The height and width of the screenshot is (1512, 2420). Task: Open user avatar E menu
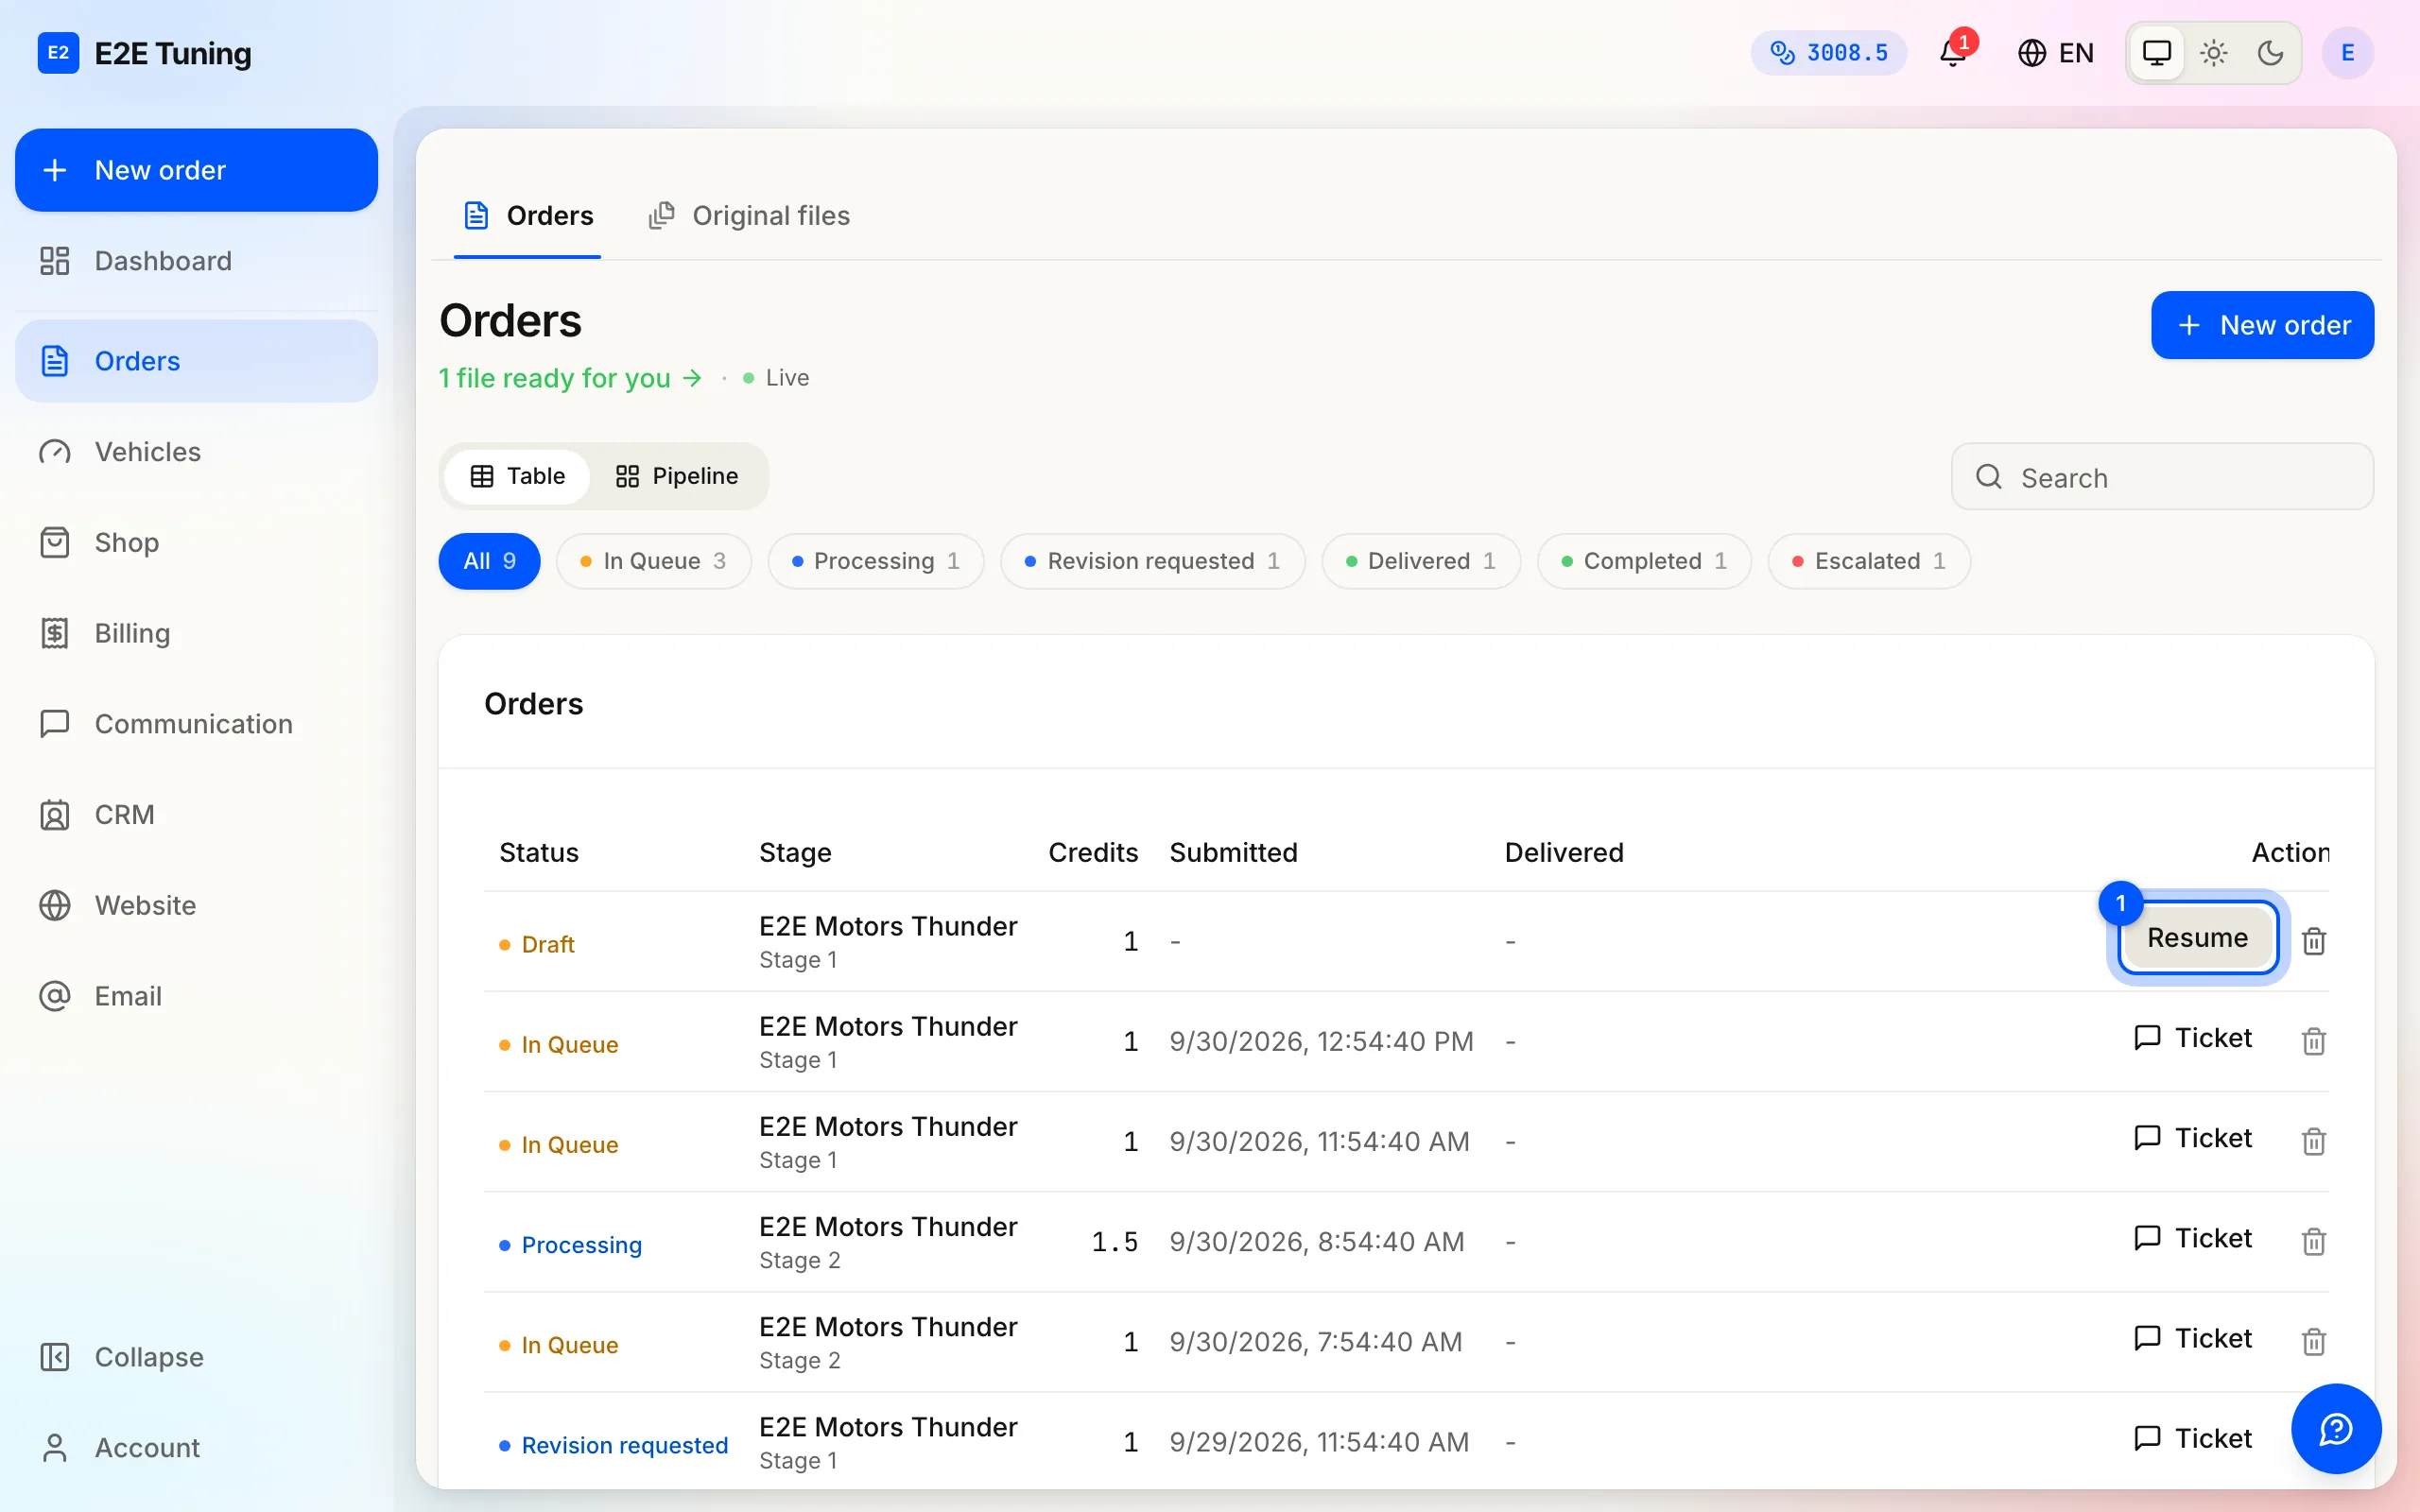2347,52
